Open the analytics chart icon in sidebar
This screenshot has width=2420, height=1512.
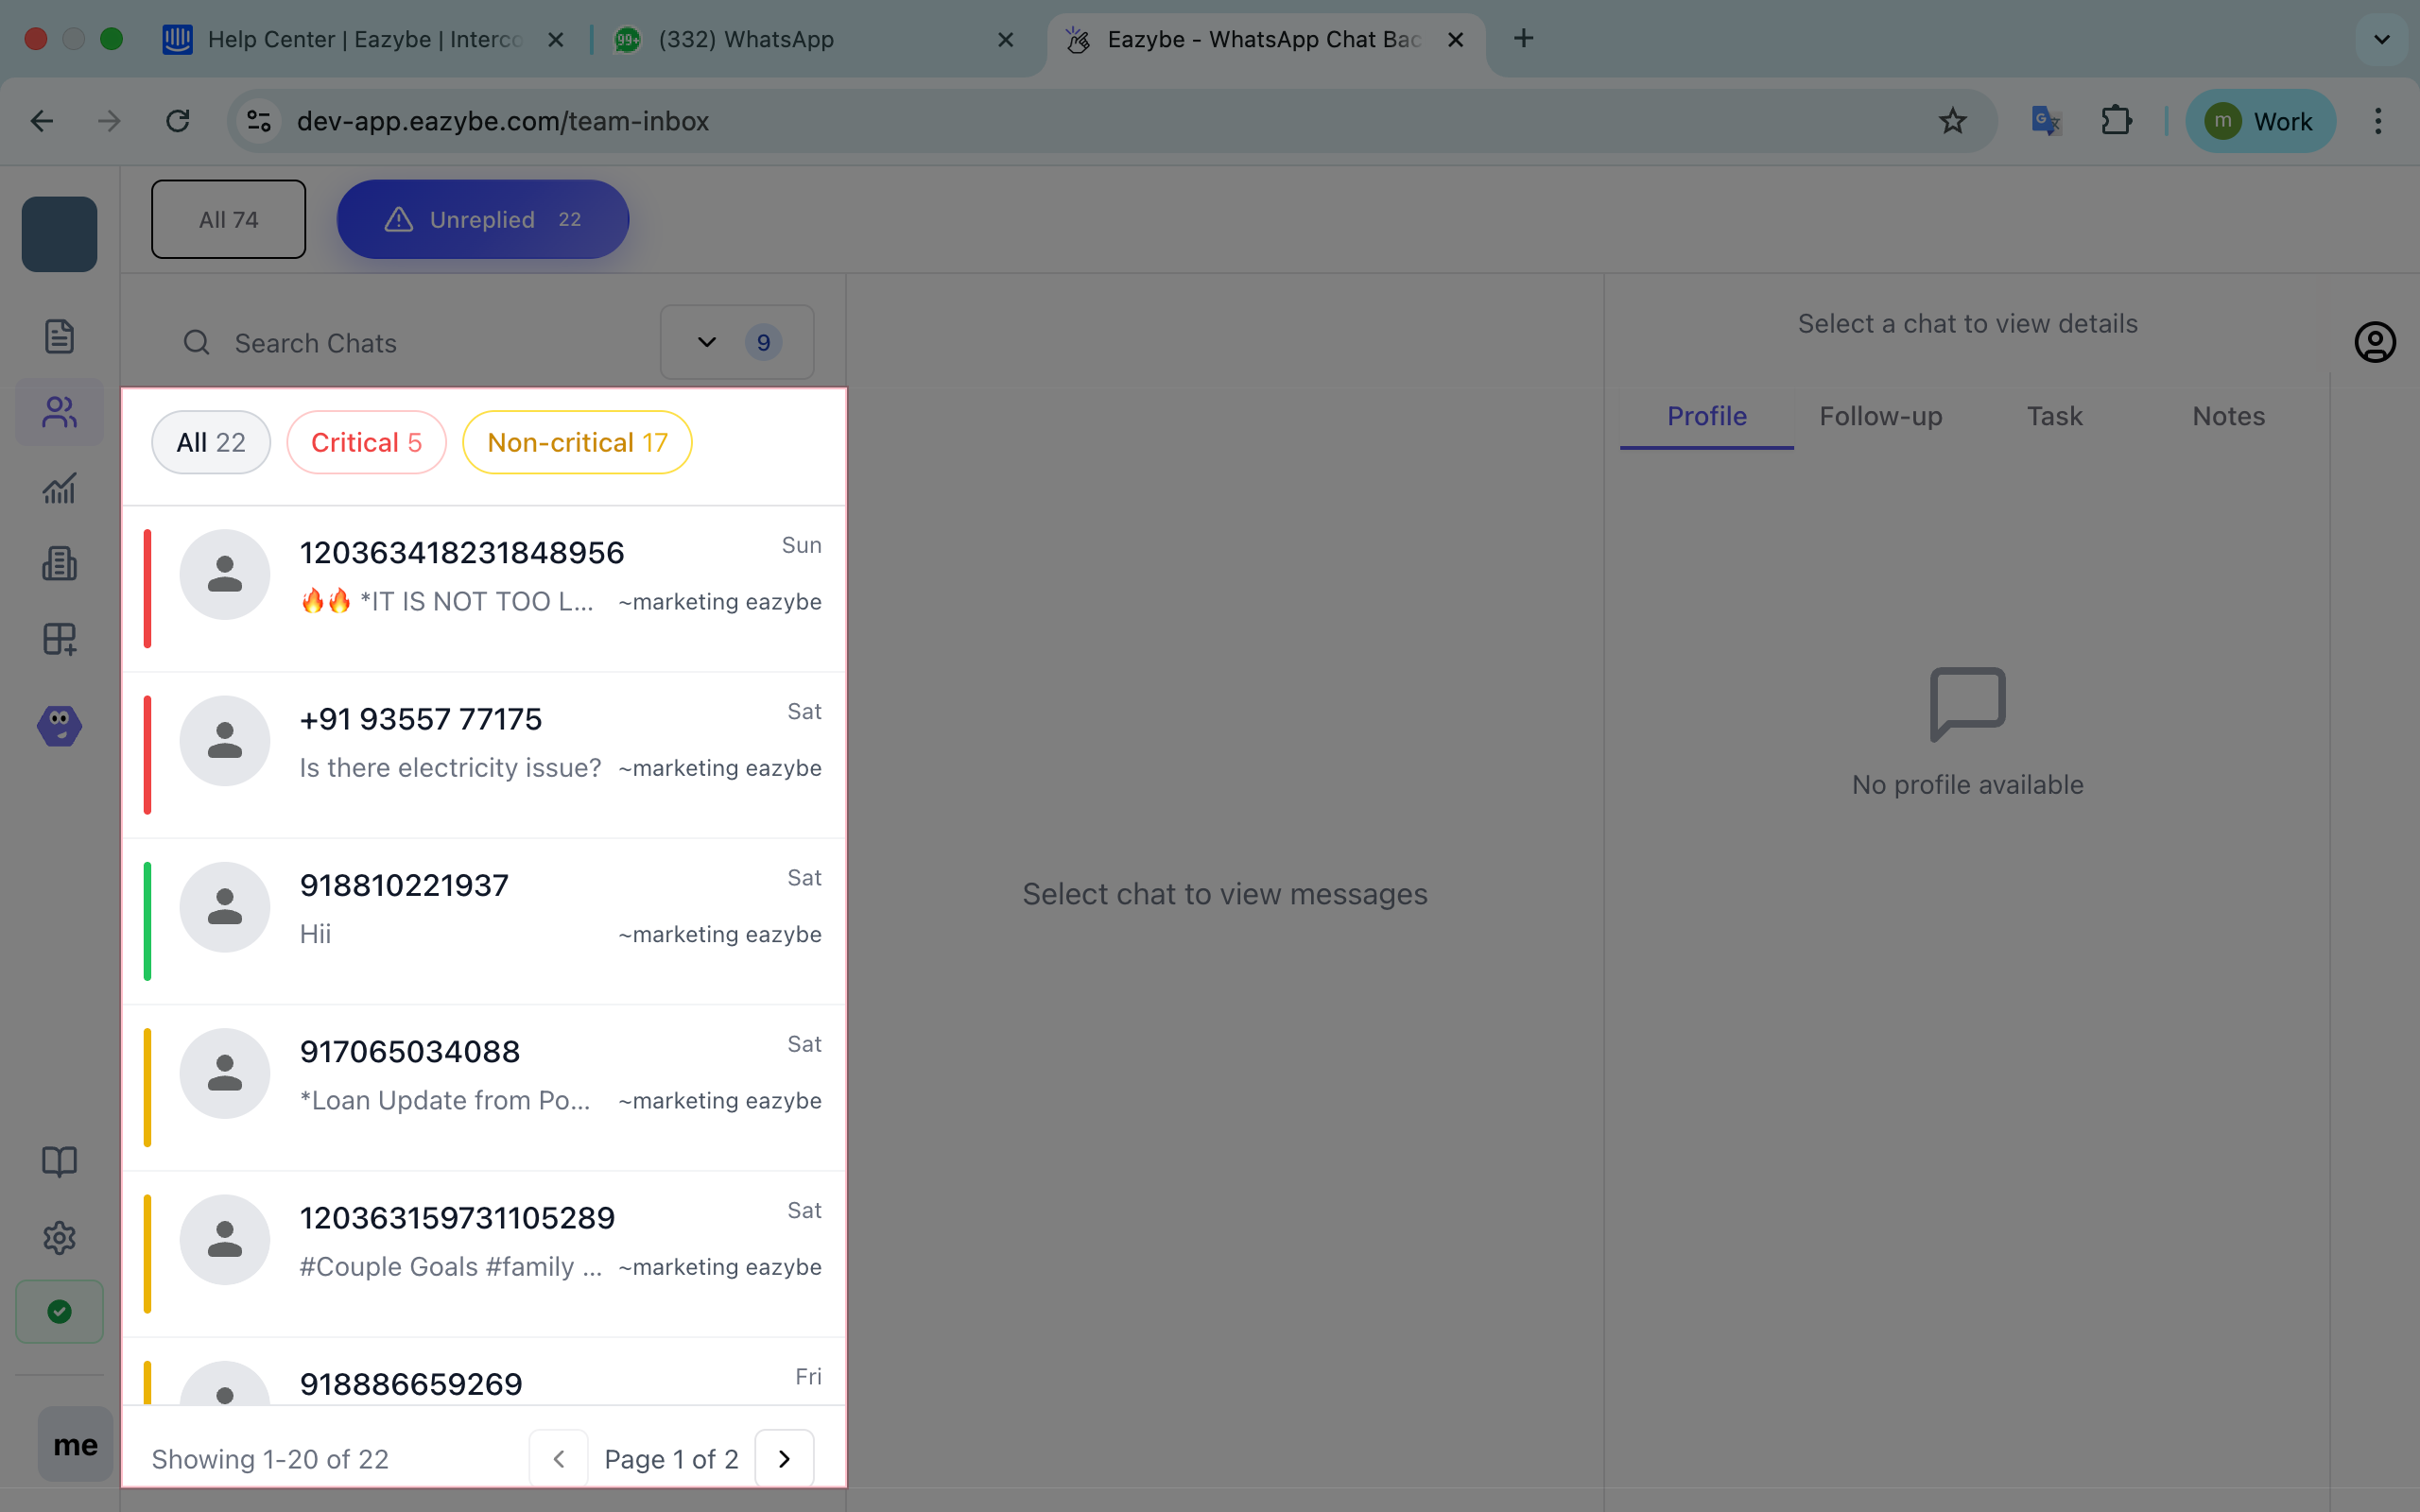[59, 488]
